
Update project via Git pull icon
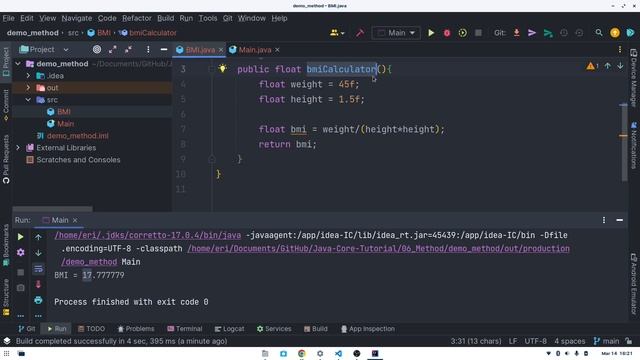click(x=516, y=33)
